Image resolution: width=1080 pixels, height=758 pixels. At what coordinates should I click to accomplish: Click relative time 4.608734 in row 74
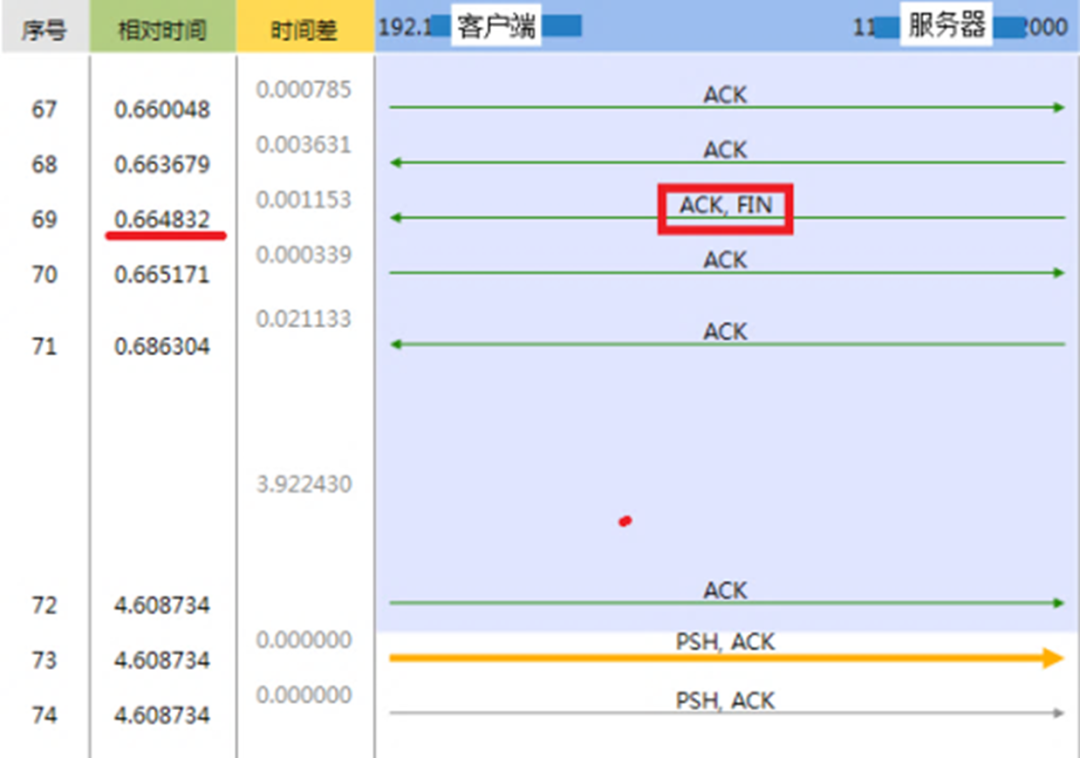[162, 715]
